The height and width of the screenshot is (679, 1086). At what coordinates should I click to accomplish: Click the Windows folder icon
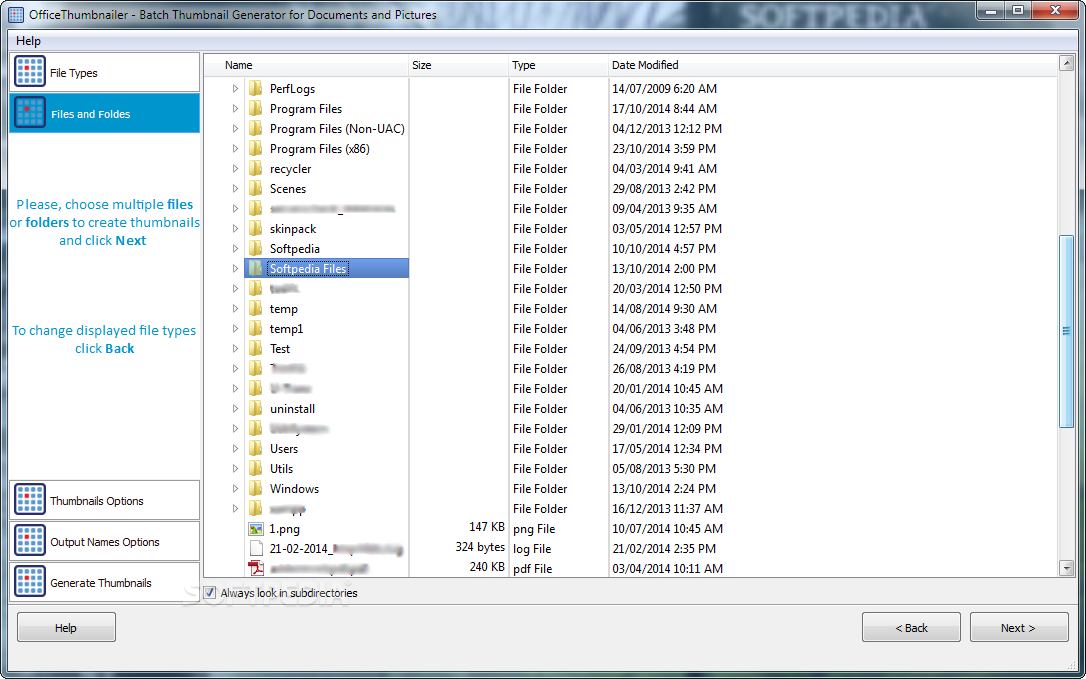coord(256,488)
